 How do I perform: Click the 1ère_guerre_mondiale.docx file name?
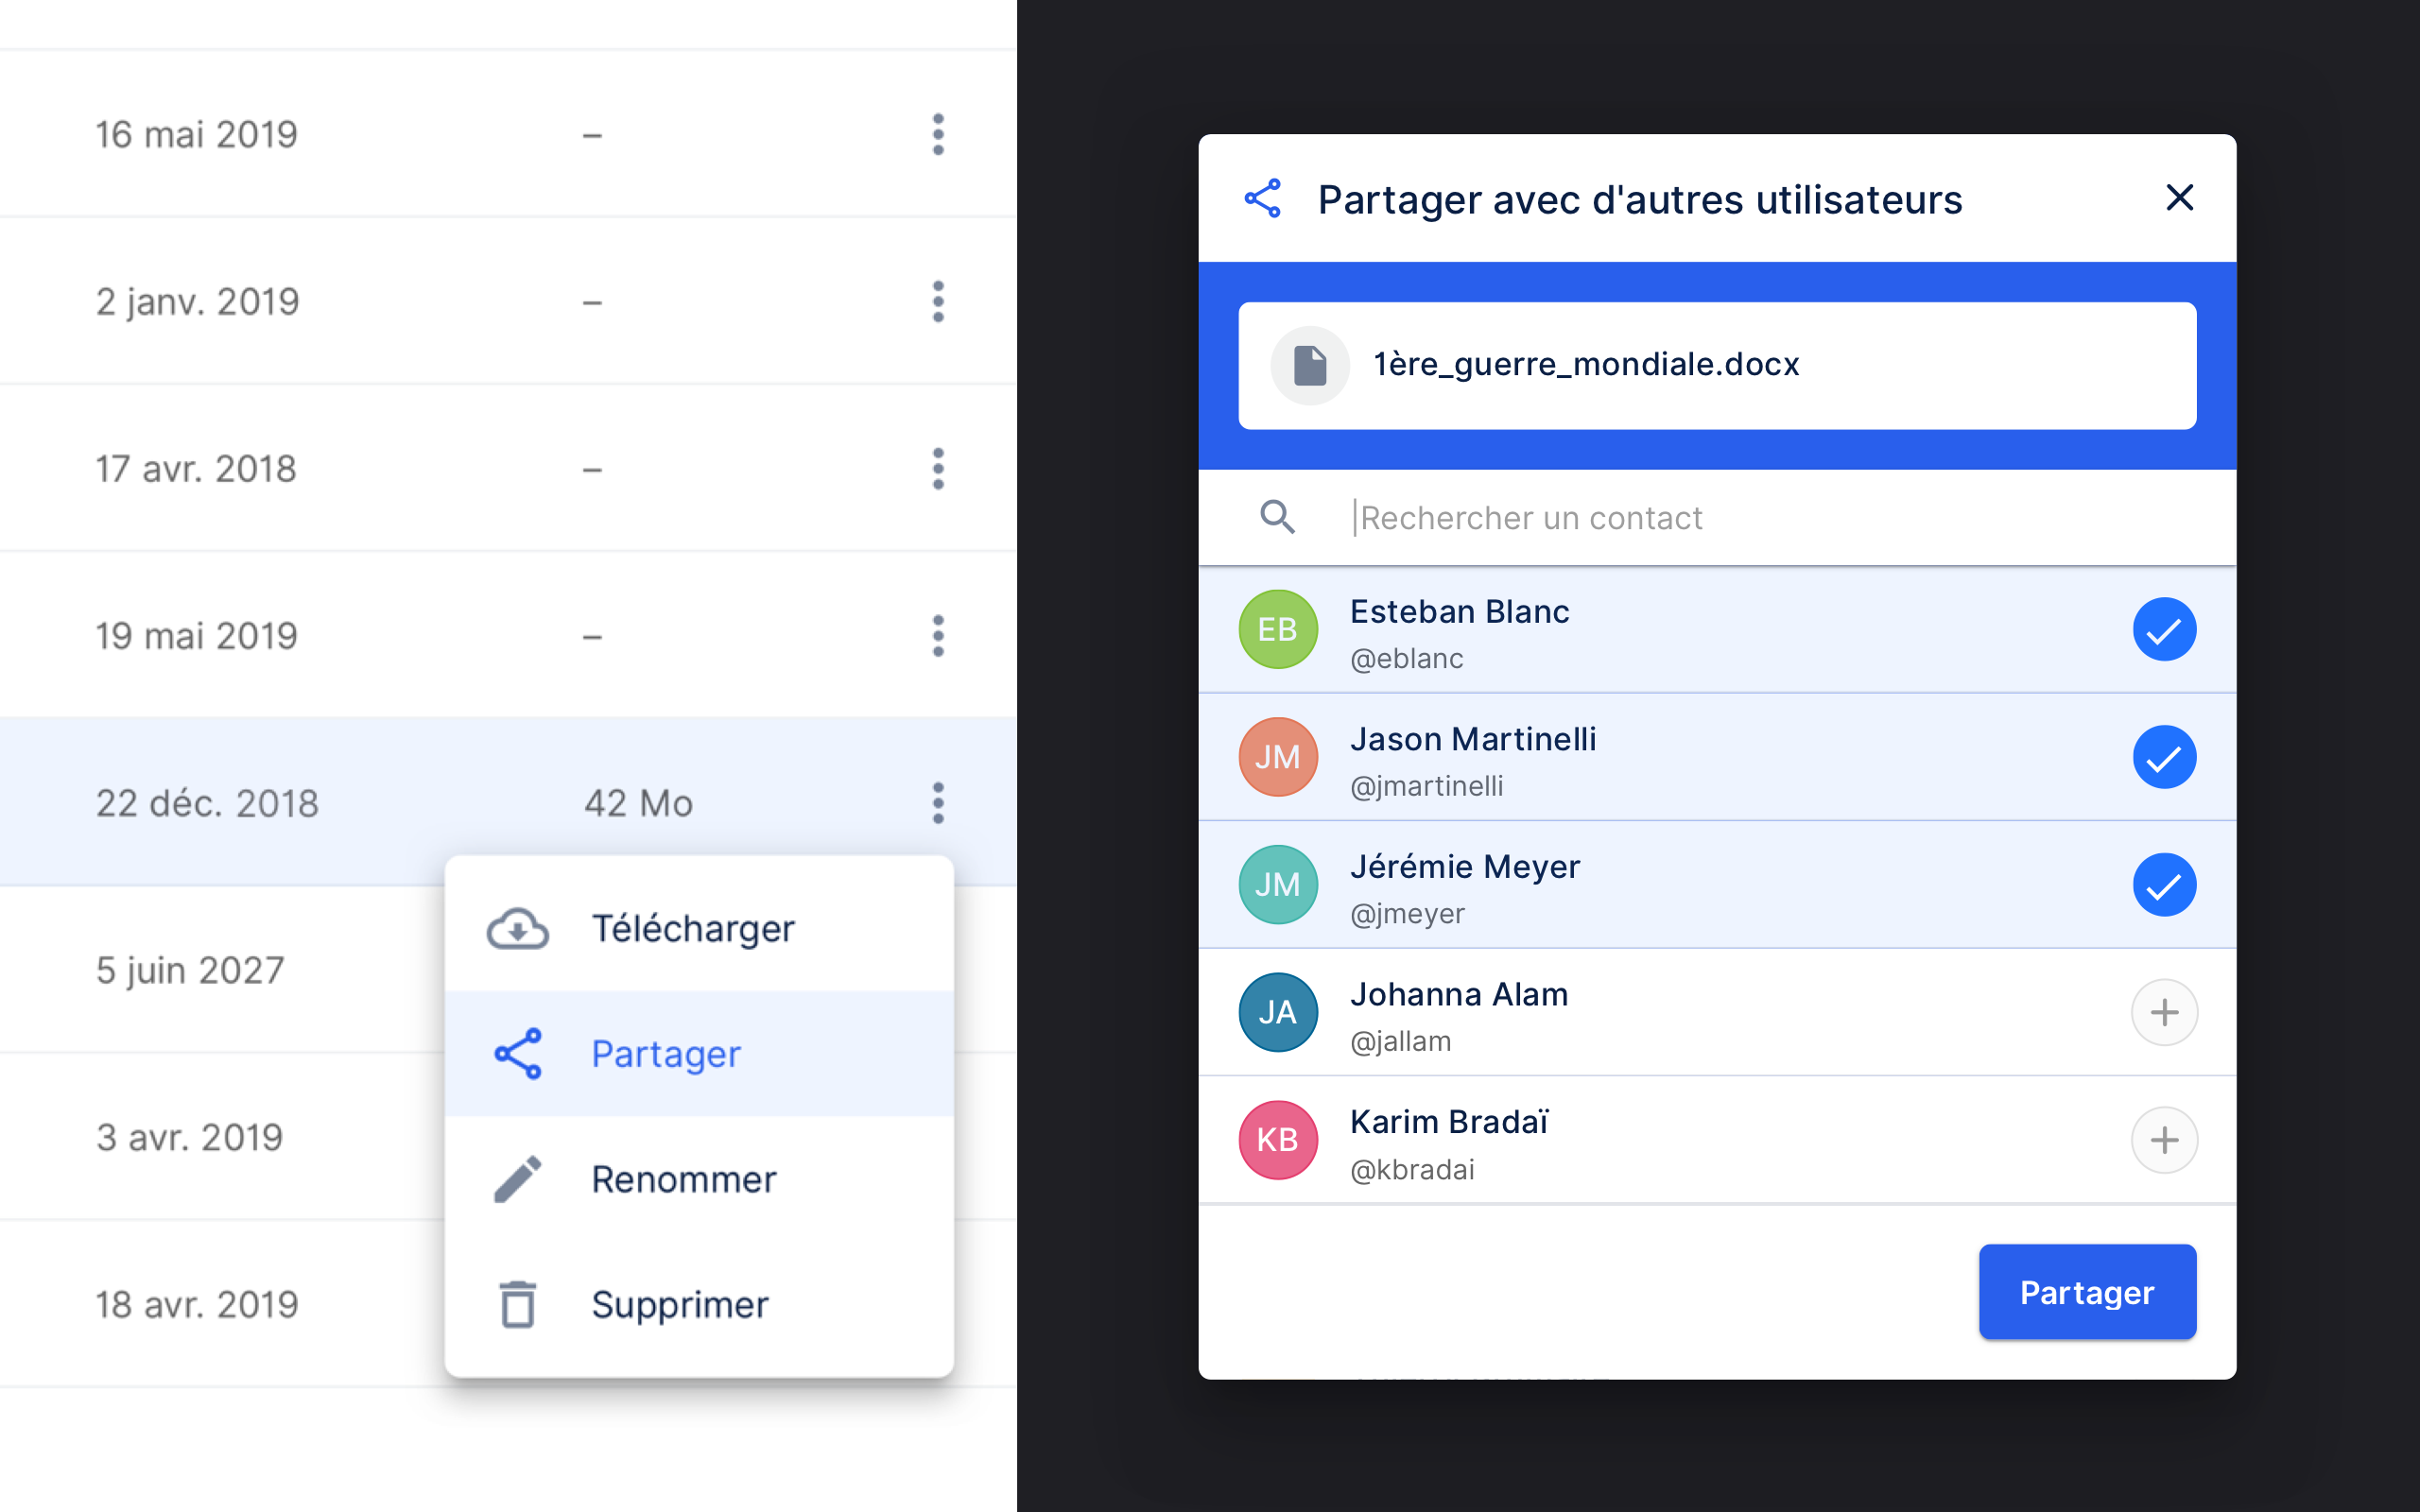[x=1586, y=364]
